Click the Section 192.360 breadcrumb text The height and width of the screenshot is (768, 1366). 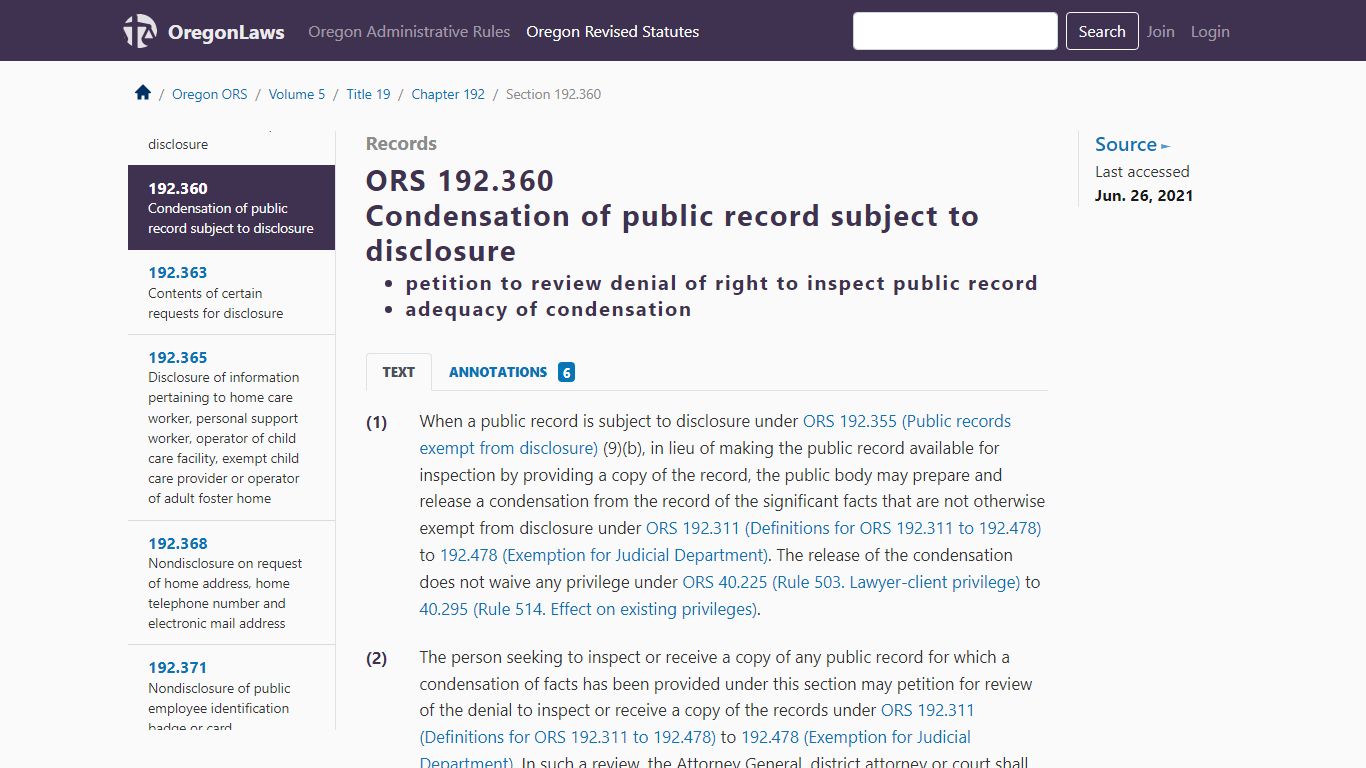point(553,94)
